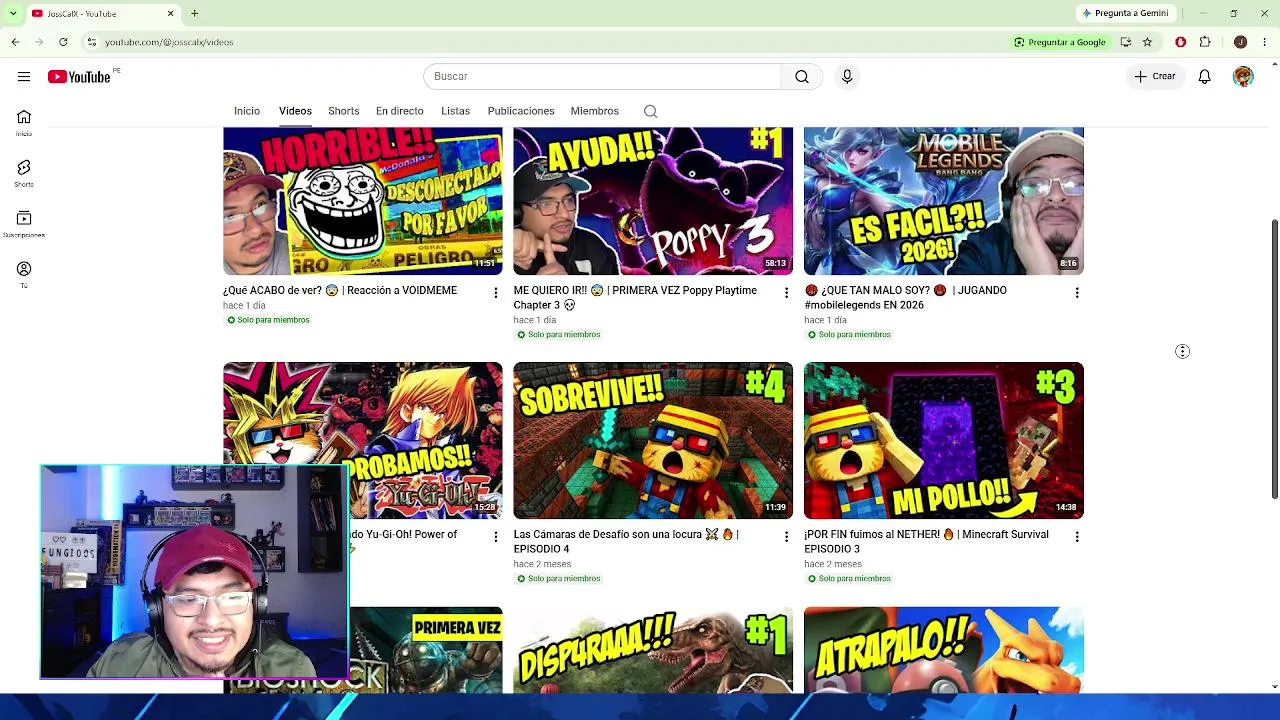The height and width of the screenshot is (720, 1280).
Task: Open the red extension icon in toolbar
Action: click(x=1181, y=42)
